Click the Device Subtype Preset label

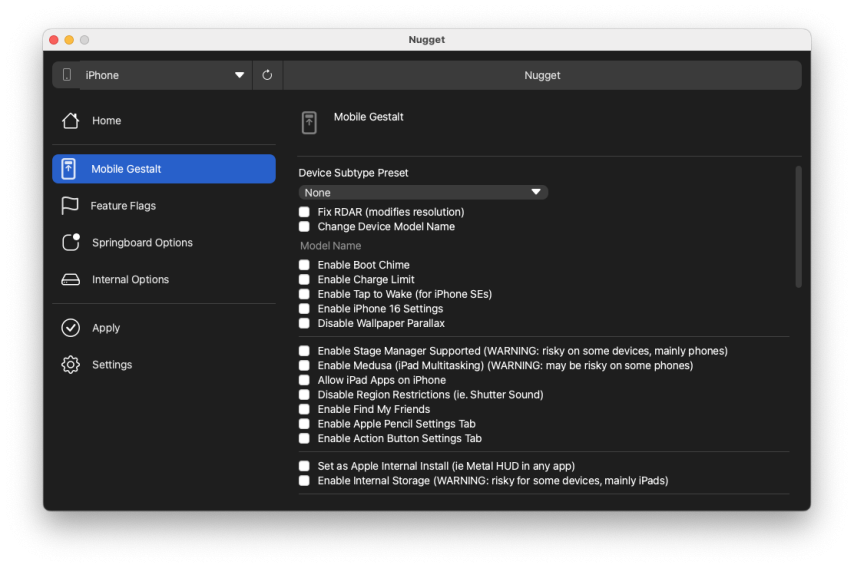pos(353,173)
